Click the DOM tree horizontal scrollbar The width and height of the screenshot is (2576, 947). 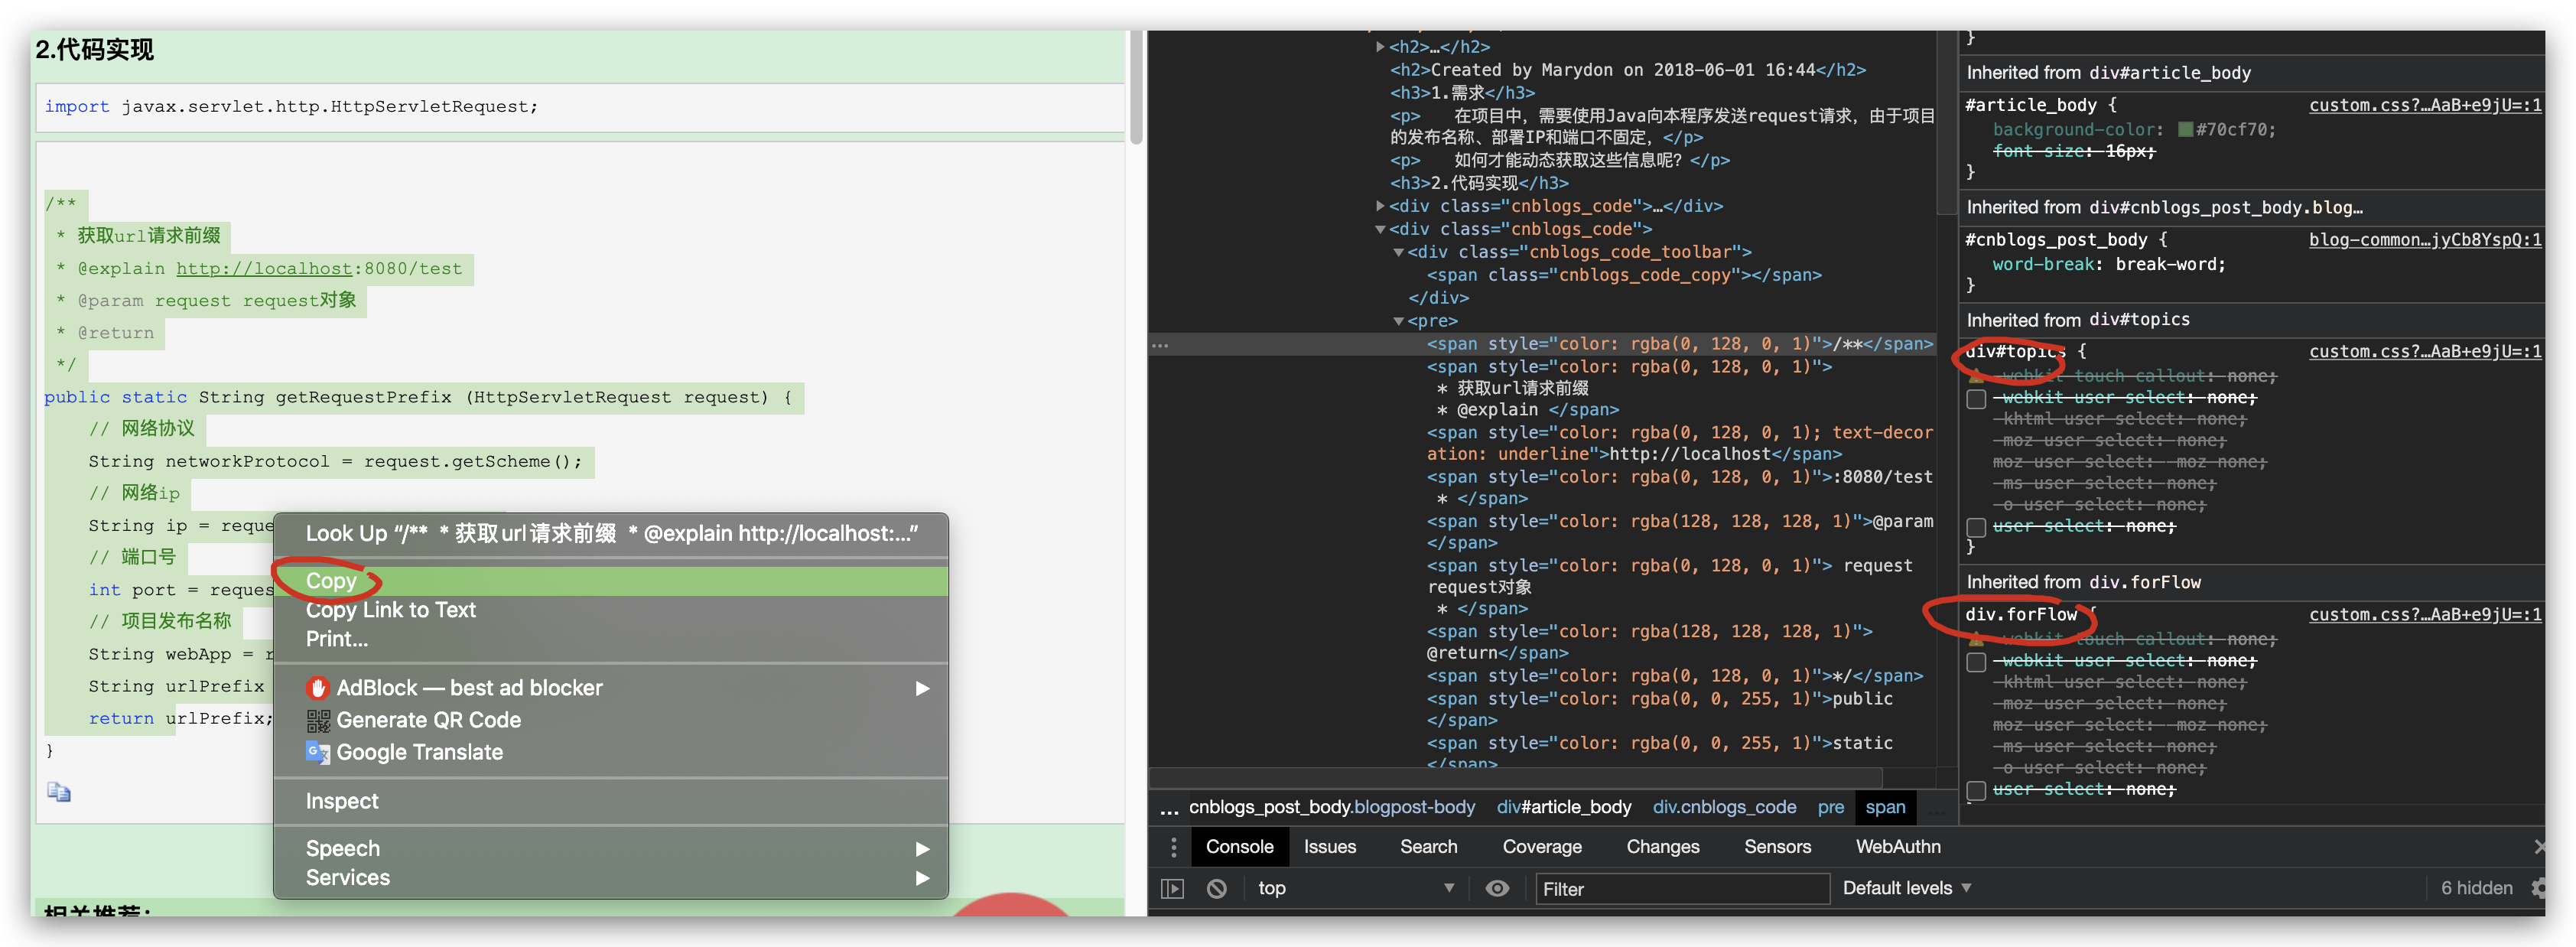(1516, 777)
